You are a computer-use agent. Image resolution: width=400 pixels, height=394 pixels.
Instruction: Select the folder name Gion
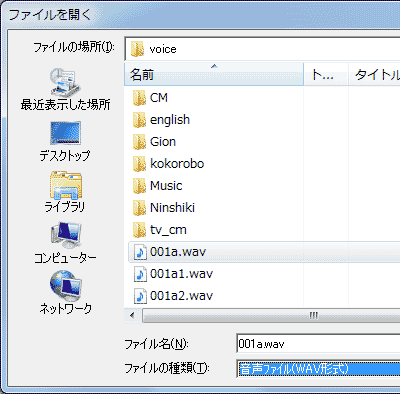[x=163, y=142]
